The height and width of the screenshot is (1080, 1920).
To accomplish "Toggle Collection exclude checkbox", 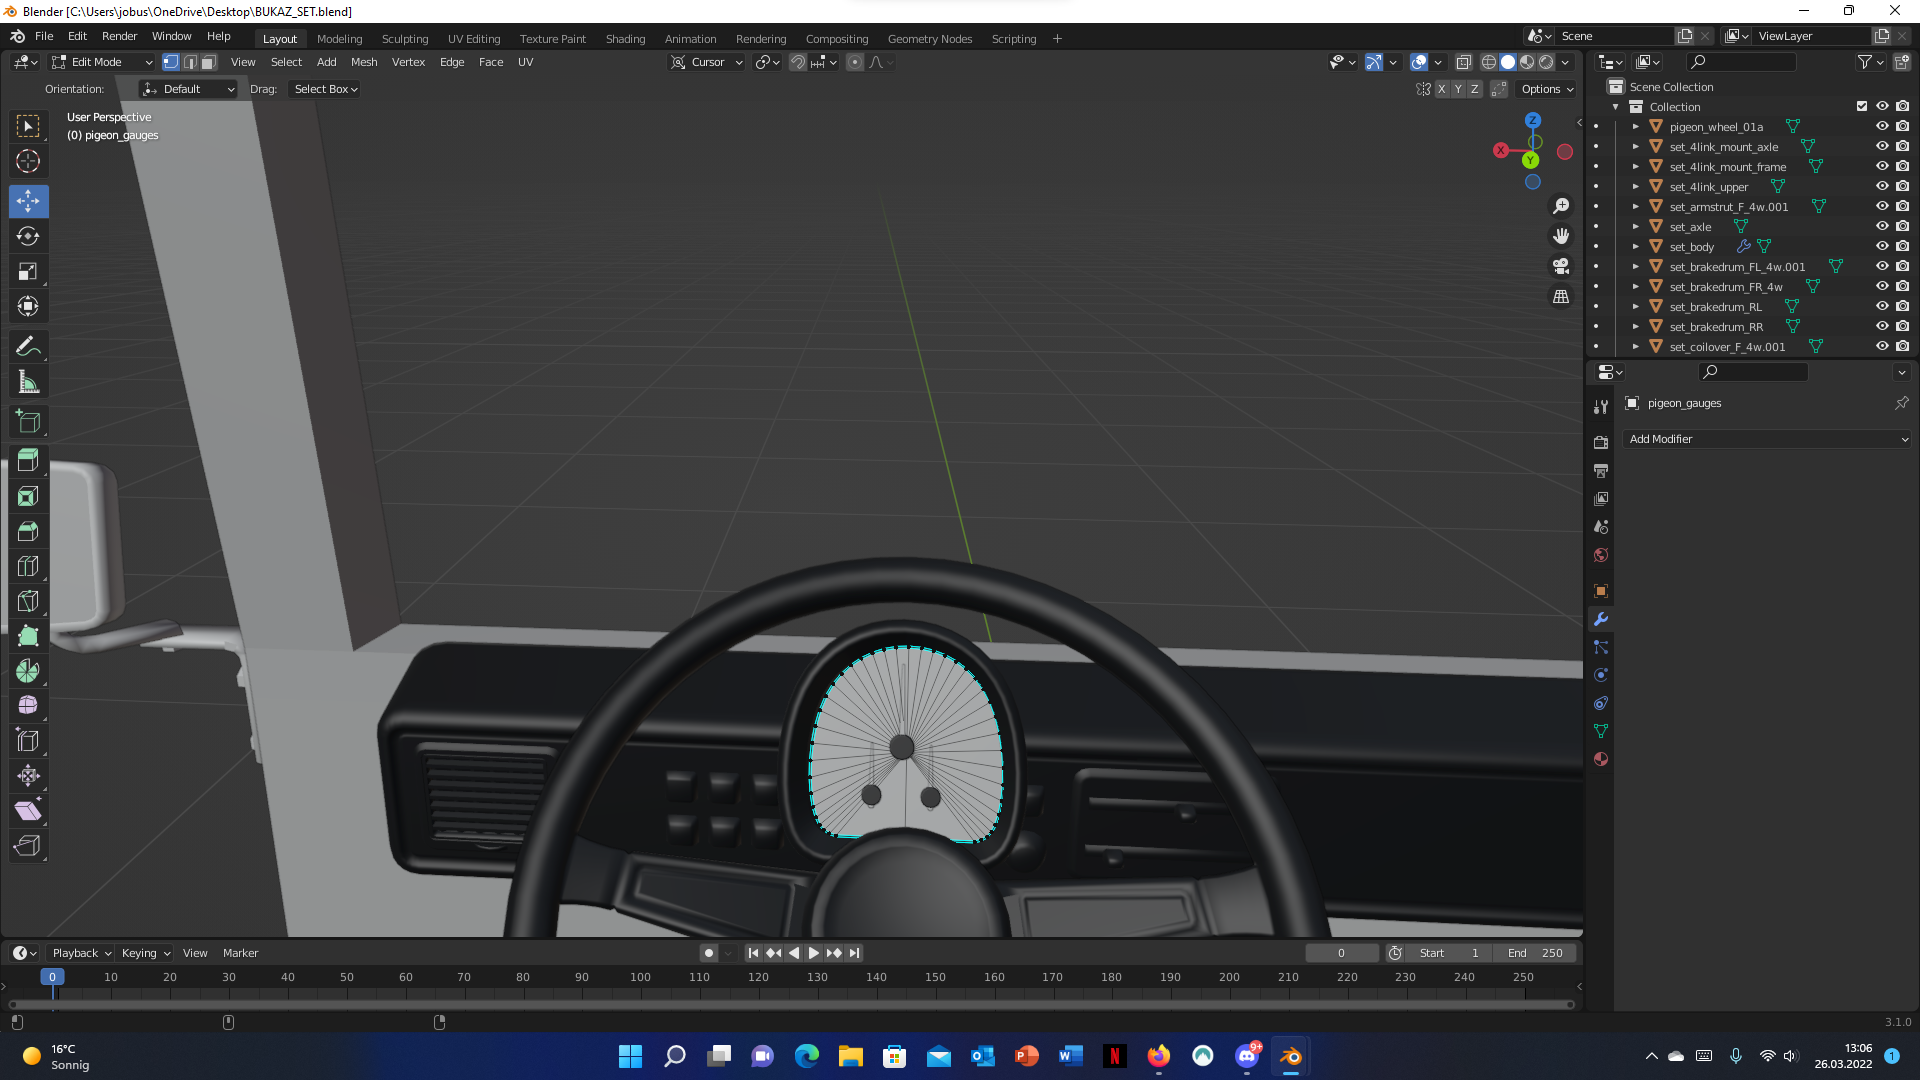I will 1861,107.
